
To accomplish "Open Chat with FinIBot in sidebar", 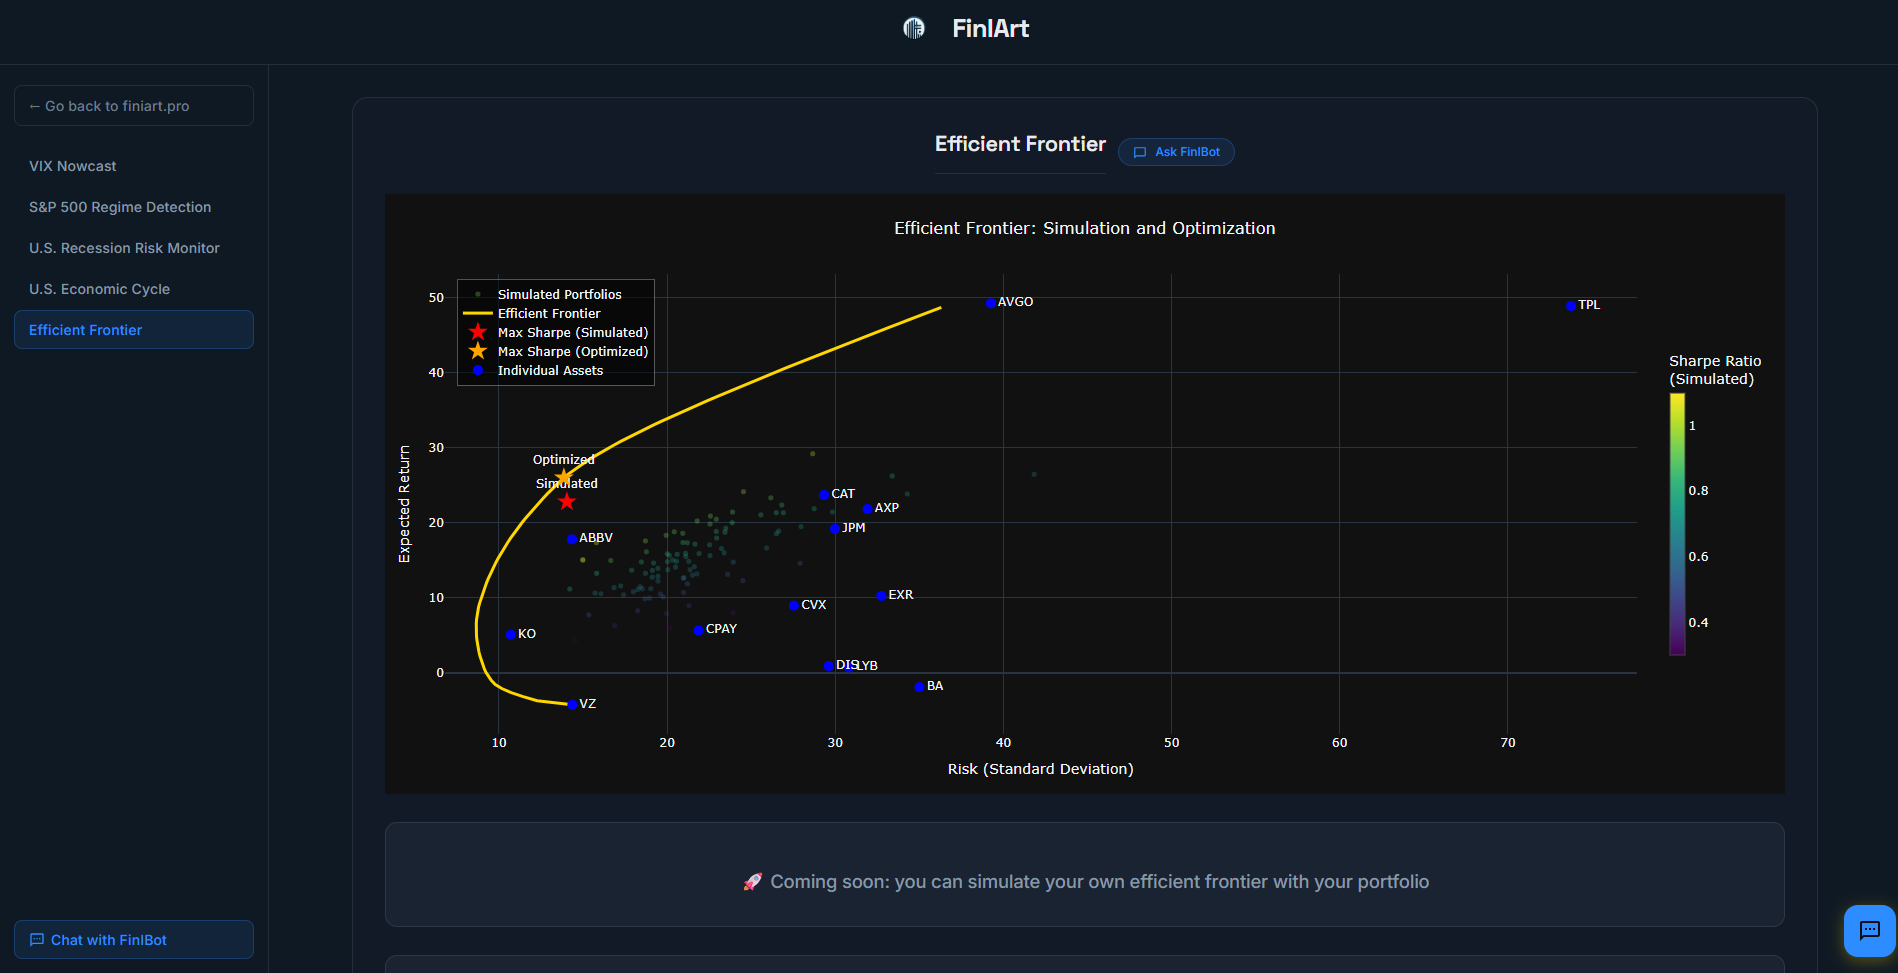I will (134, 940).
